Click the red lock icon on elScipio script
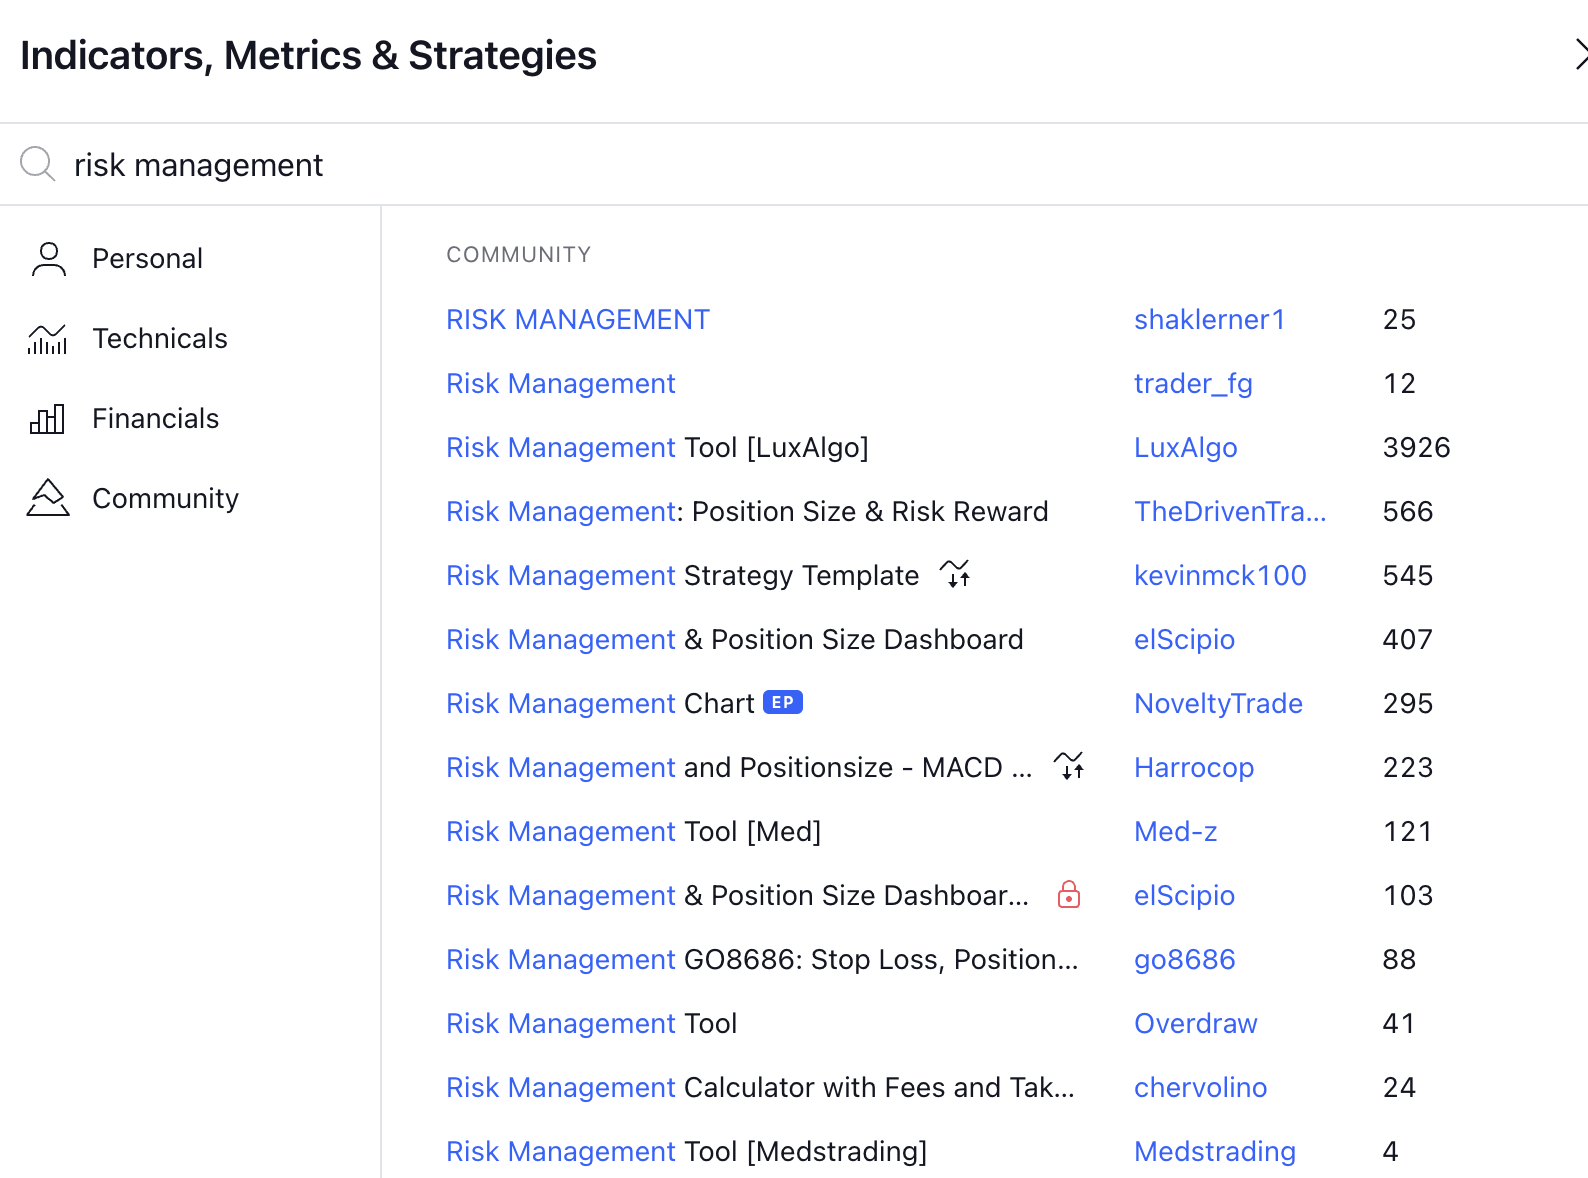The image size is (1588, 1178). (1069, 894)
